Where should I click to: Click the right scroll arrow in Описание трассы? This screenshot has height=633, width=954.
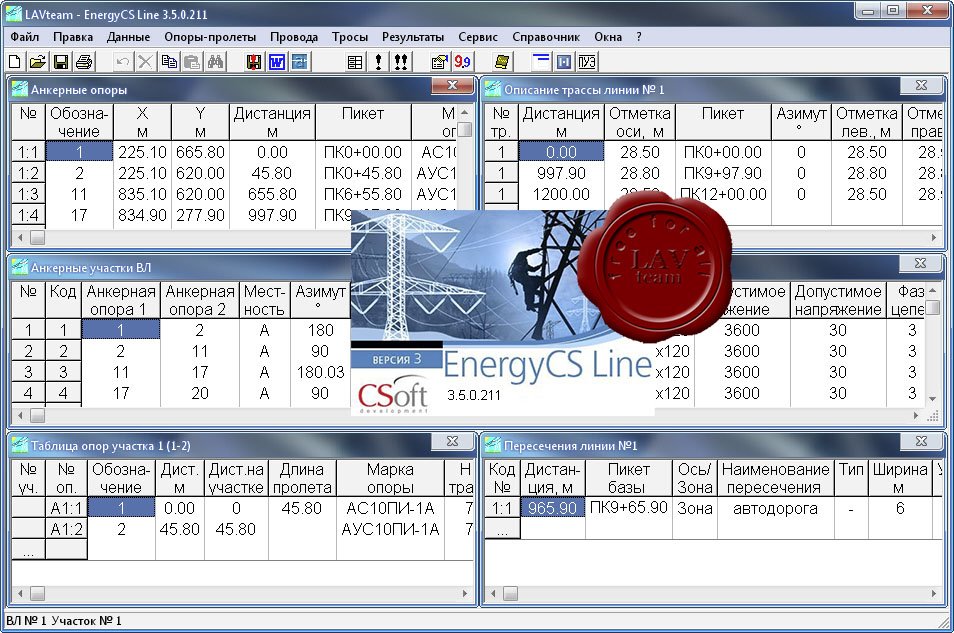coord(934,238)
